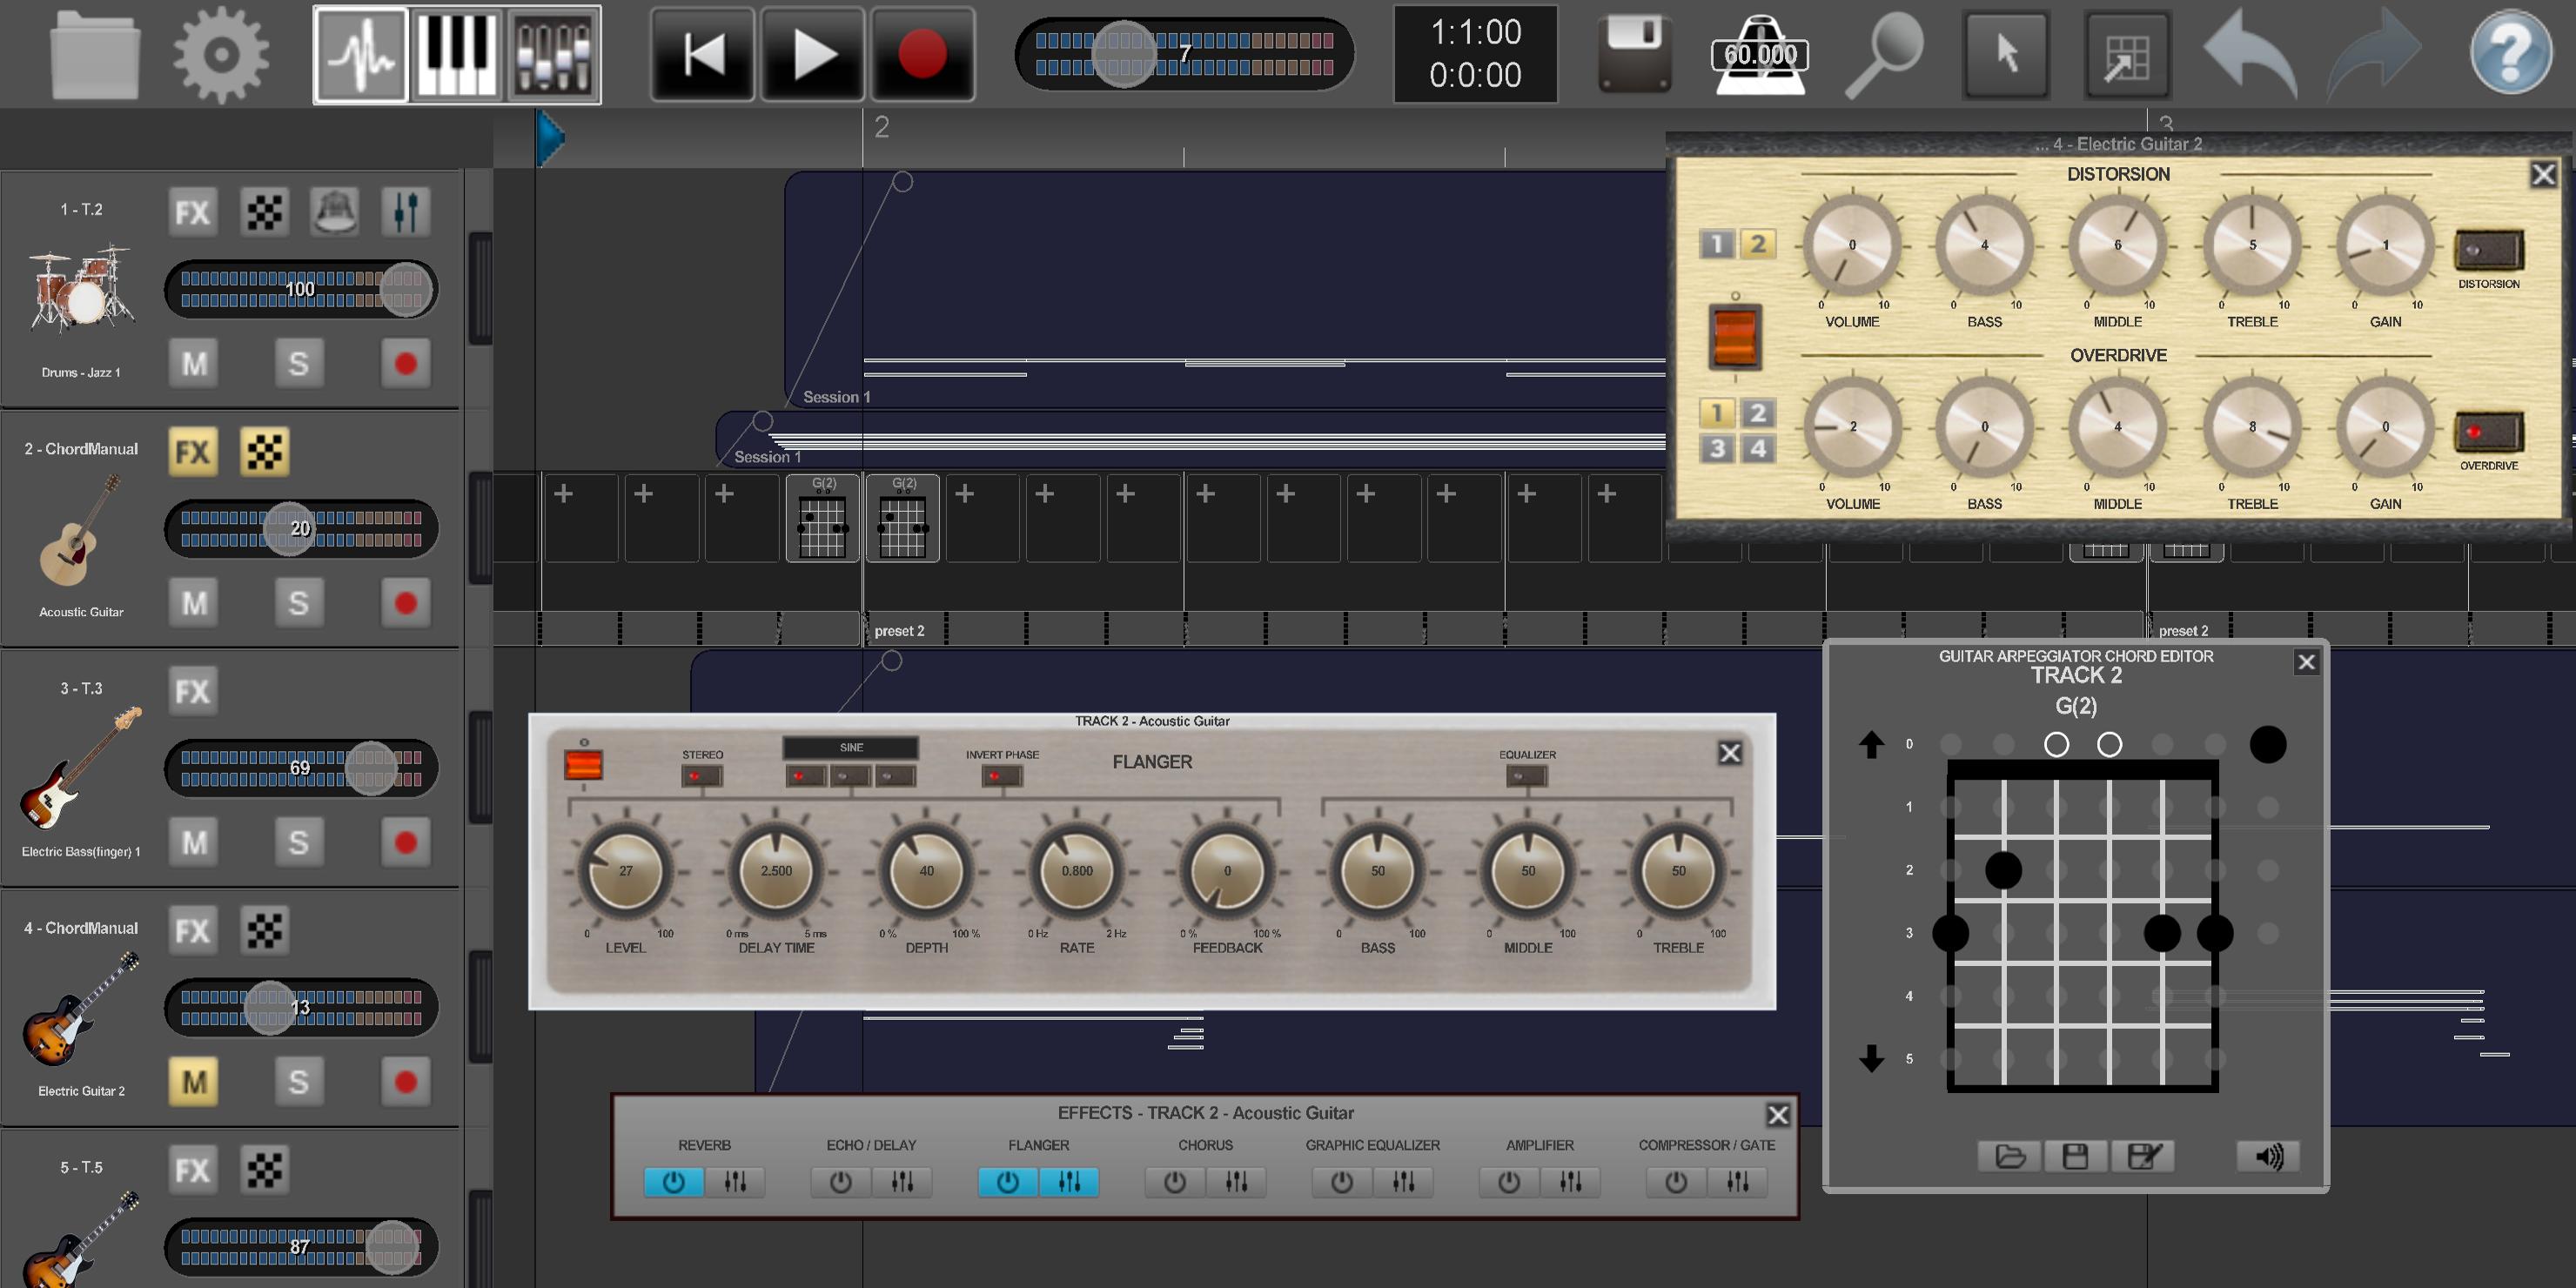Open the metronome tempo settings

pyautogui.click(x=1760, y=55)
